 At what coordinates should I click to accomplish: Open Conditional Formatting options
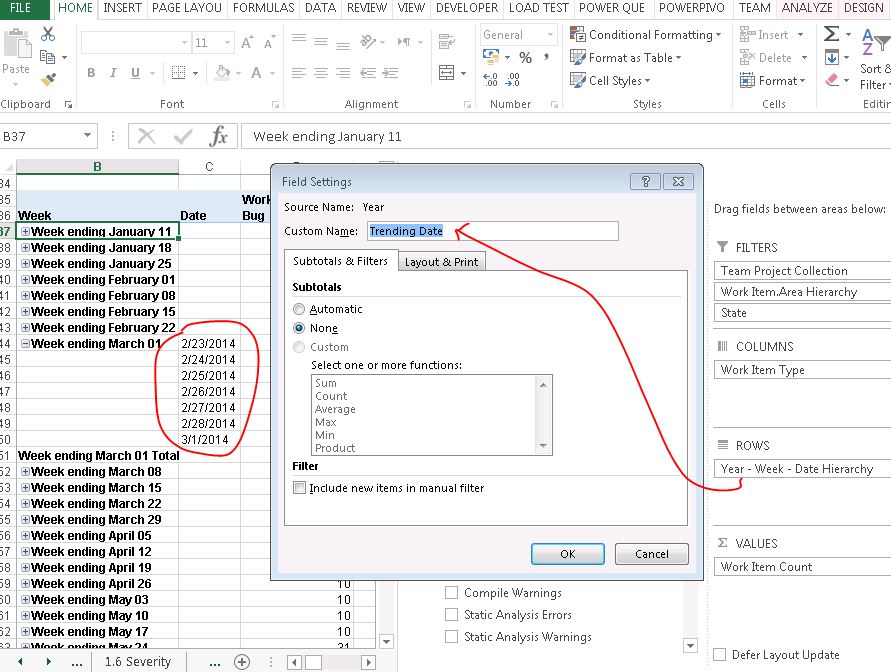tap(646, 33)
